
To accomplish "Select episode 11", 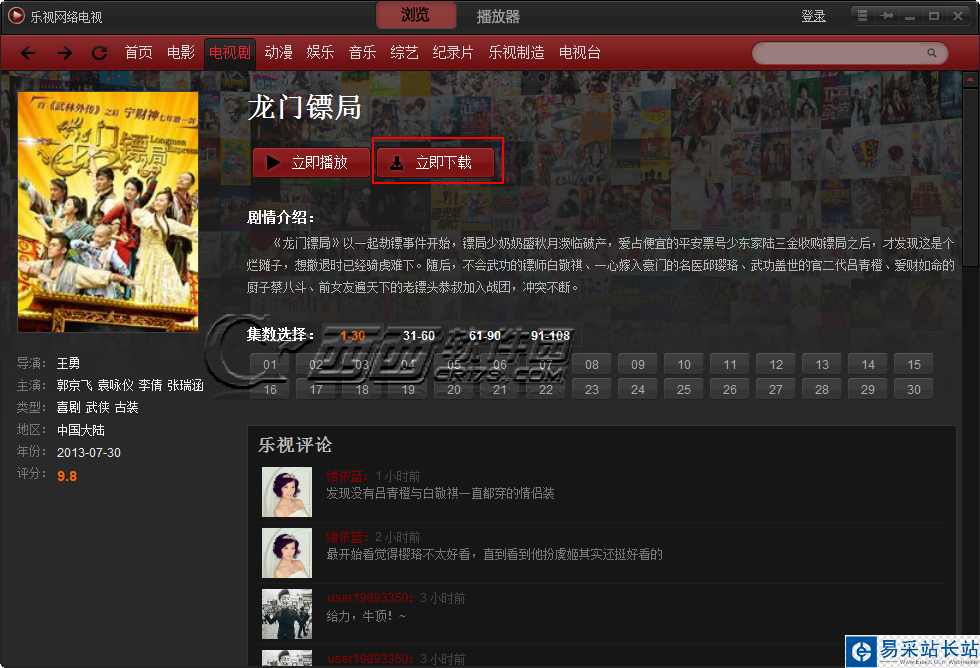I will tap(729, 364).
